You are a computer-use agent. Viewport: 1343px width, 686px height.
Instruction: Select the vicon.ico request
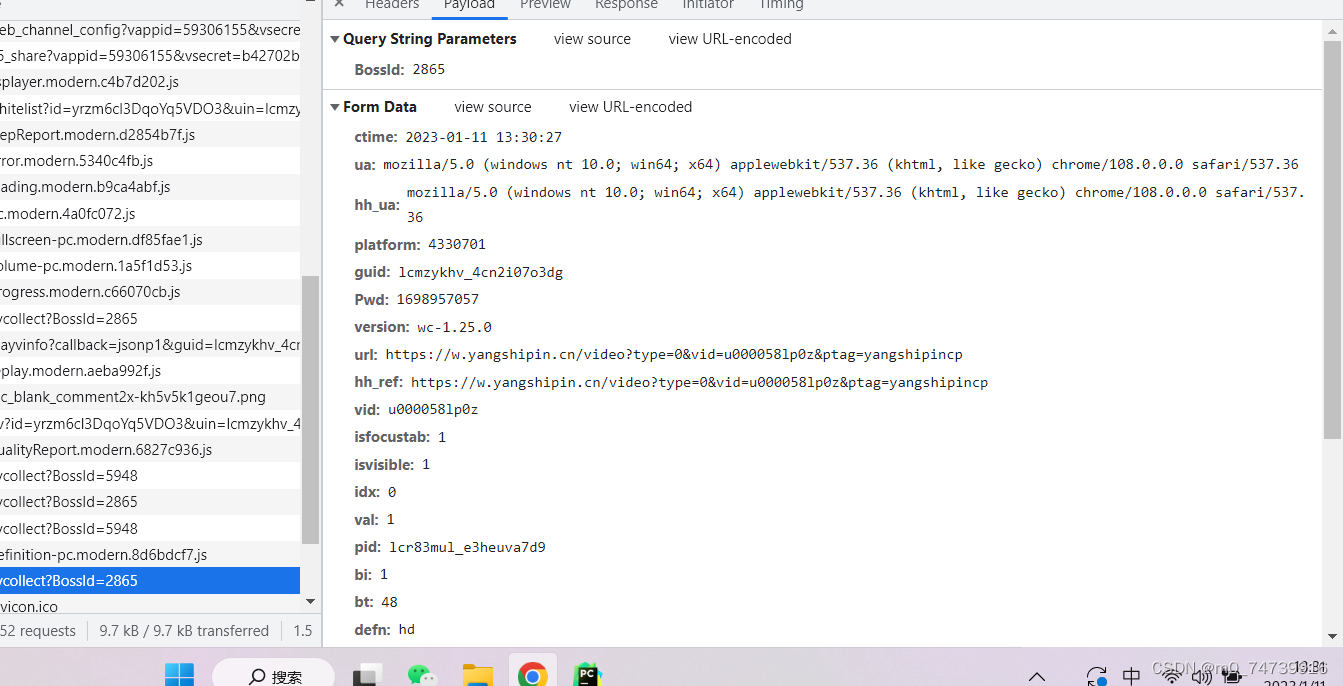pyautogui.click(x=150, y=606)
